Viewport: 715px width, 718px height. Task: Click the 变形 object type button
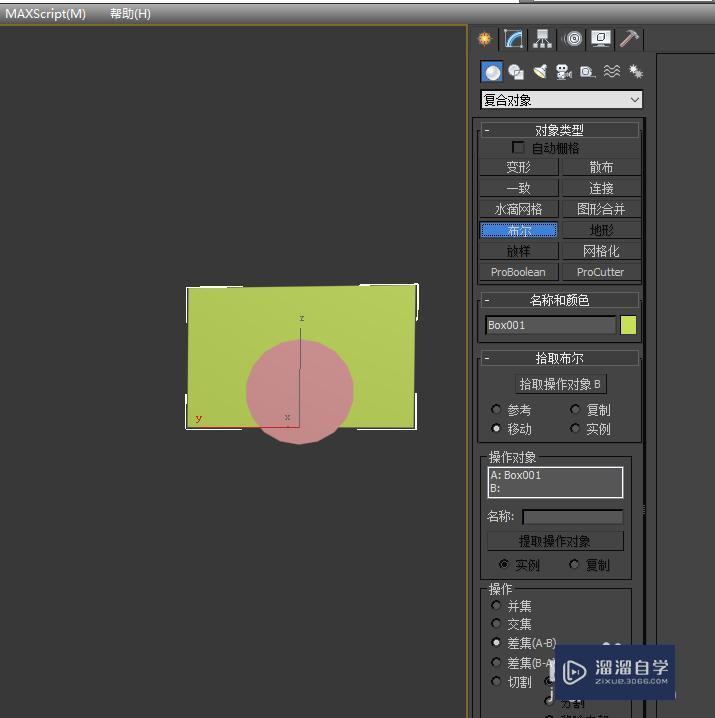519,167
